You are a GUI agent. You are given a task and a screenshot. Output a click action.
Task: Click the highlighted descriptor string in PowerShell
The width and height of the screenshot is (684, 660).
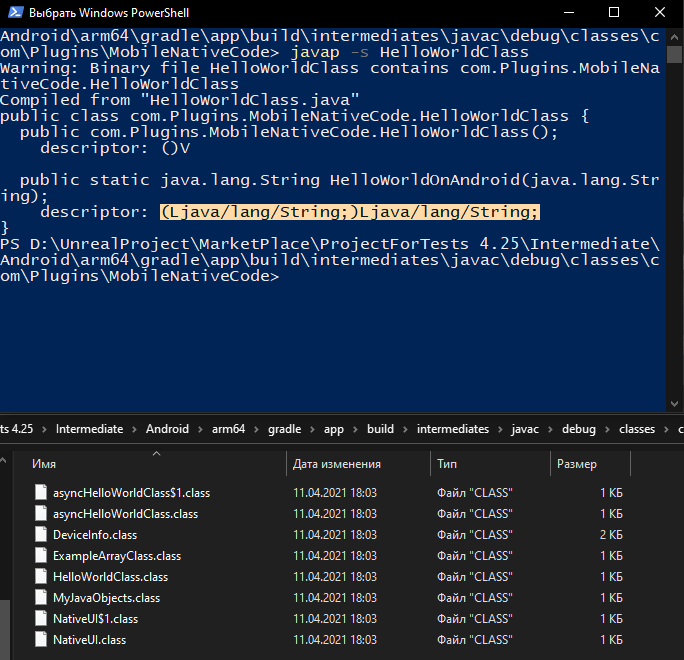350,212
